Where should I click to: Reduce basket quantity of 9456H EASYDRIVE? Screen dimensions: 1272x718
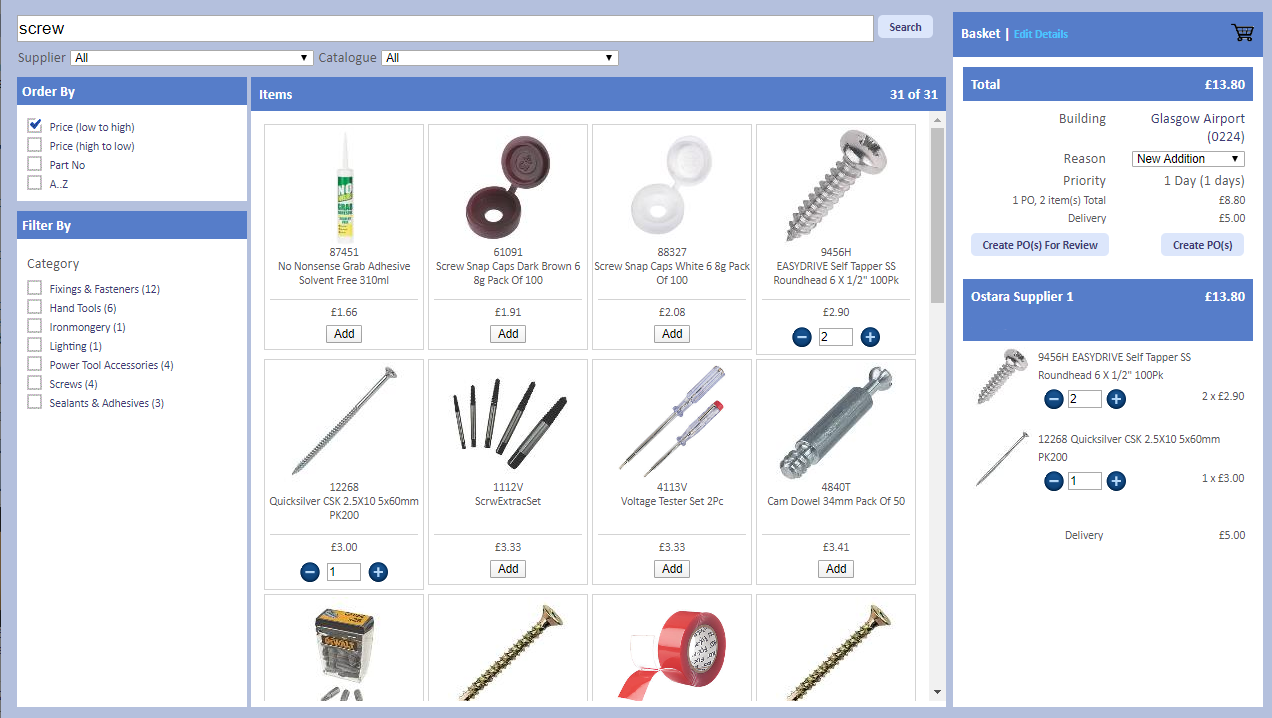click(1054, 399)
